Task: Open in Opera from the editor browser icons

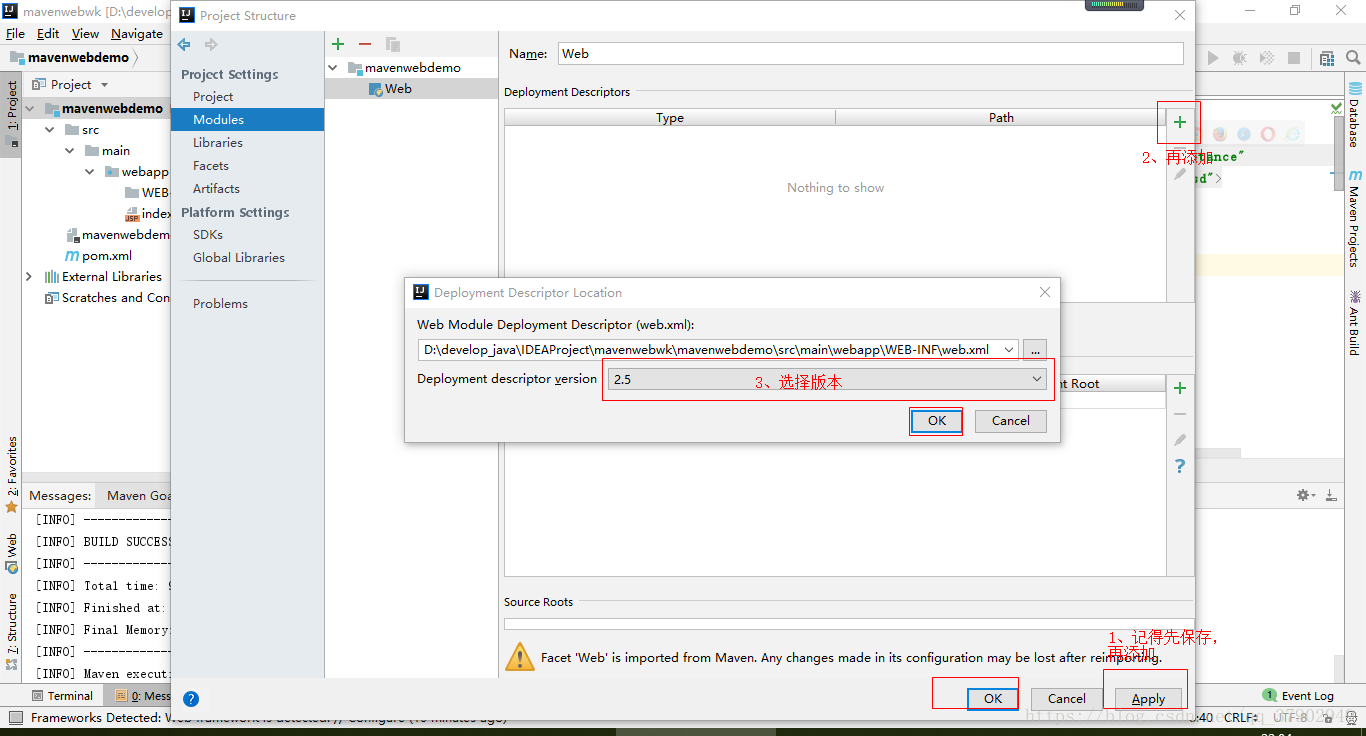Action: tap(1268, 134)
